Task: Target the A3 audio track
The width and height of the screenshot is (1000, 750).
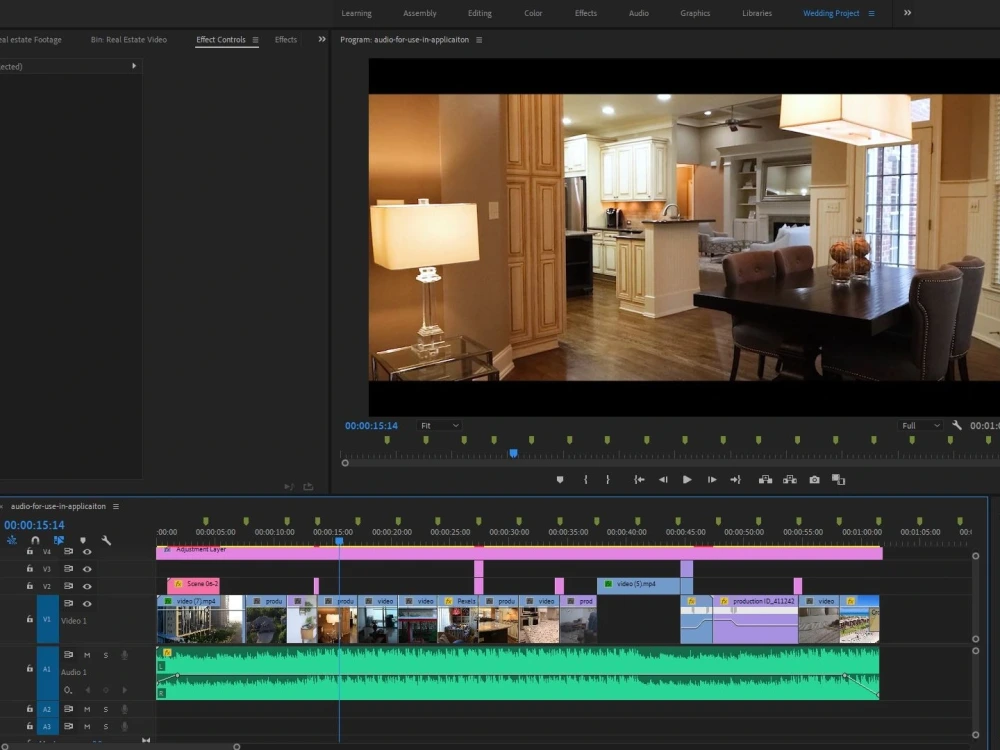Action: [x=47, y=726]
